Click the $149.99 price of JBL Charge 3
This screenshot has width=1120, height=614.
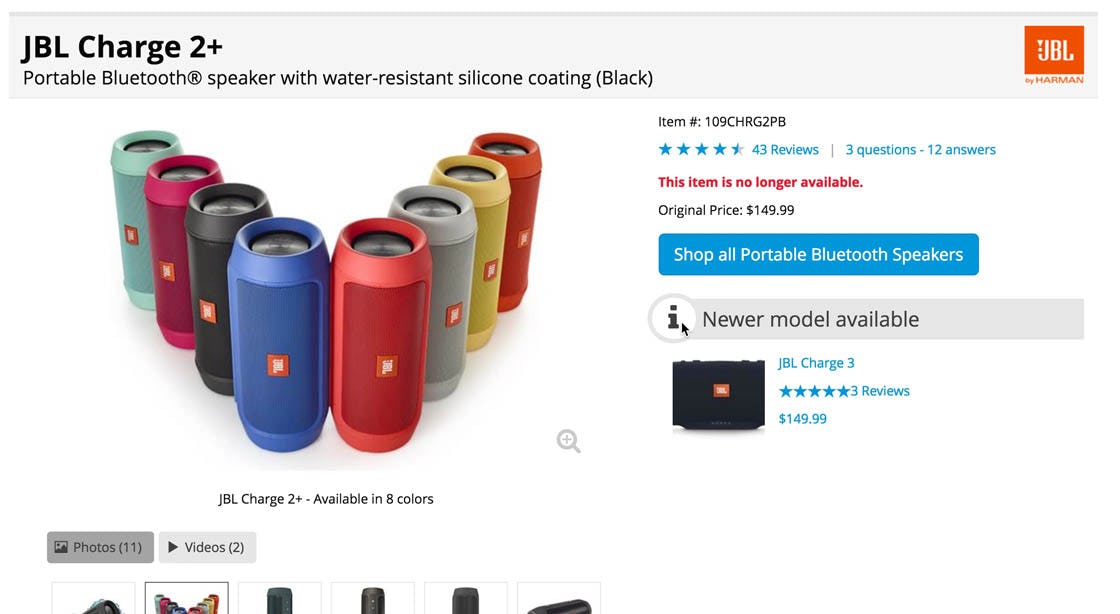pos(803,419)
